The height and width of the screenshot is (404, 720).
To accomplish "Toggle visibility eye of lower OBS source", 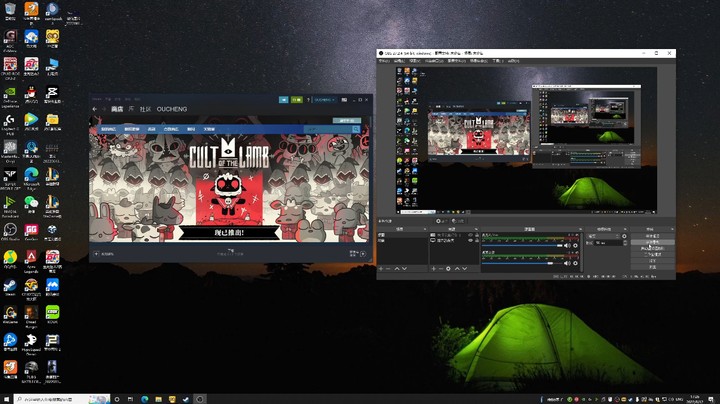I will pyautogui.click(x=470, y=240).
